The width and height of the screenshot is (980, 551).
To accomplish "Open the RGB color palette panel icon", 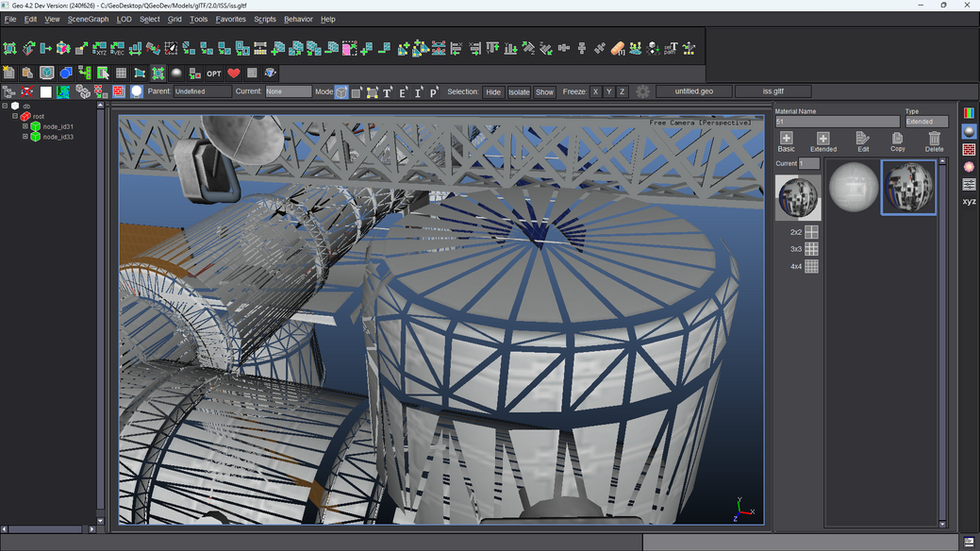I will coord(969,113).
